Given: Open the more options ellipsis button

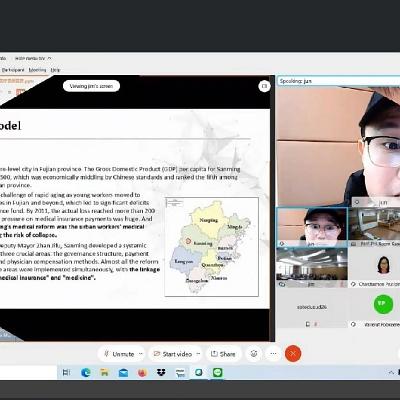Looking at the screenshot, I should 273,354.
